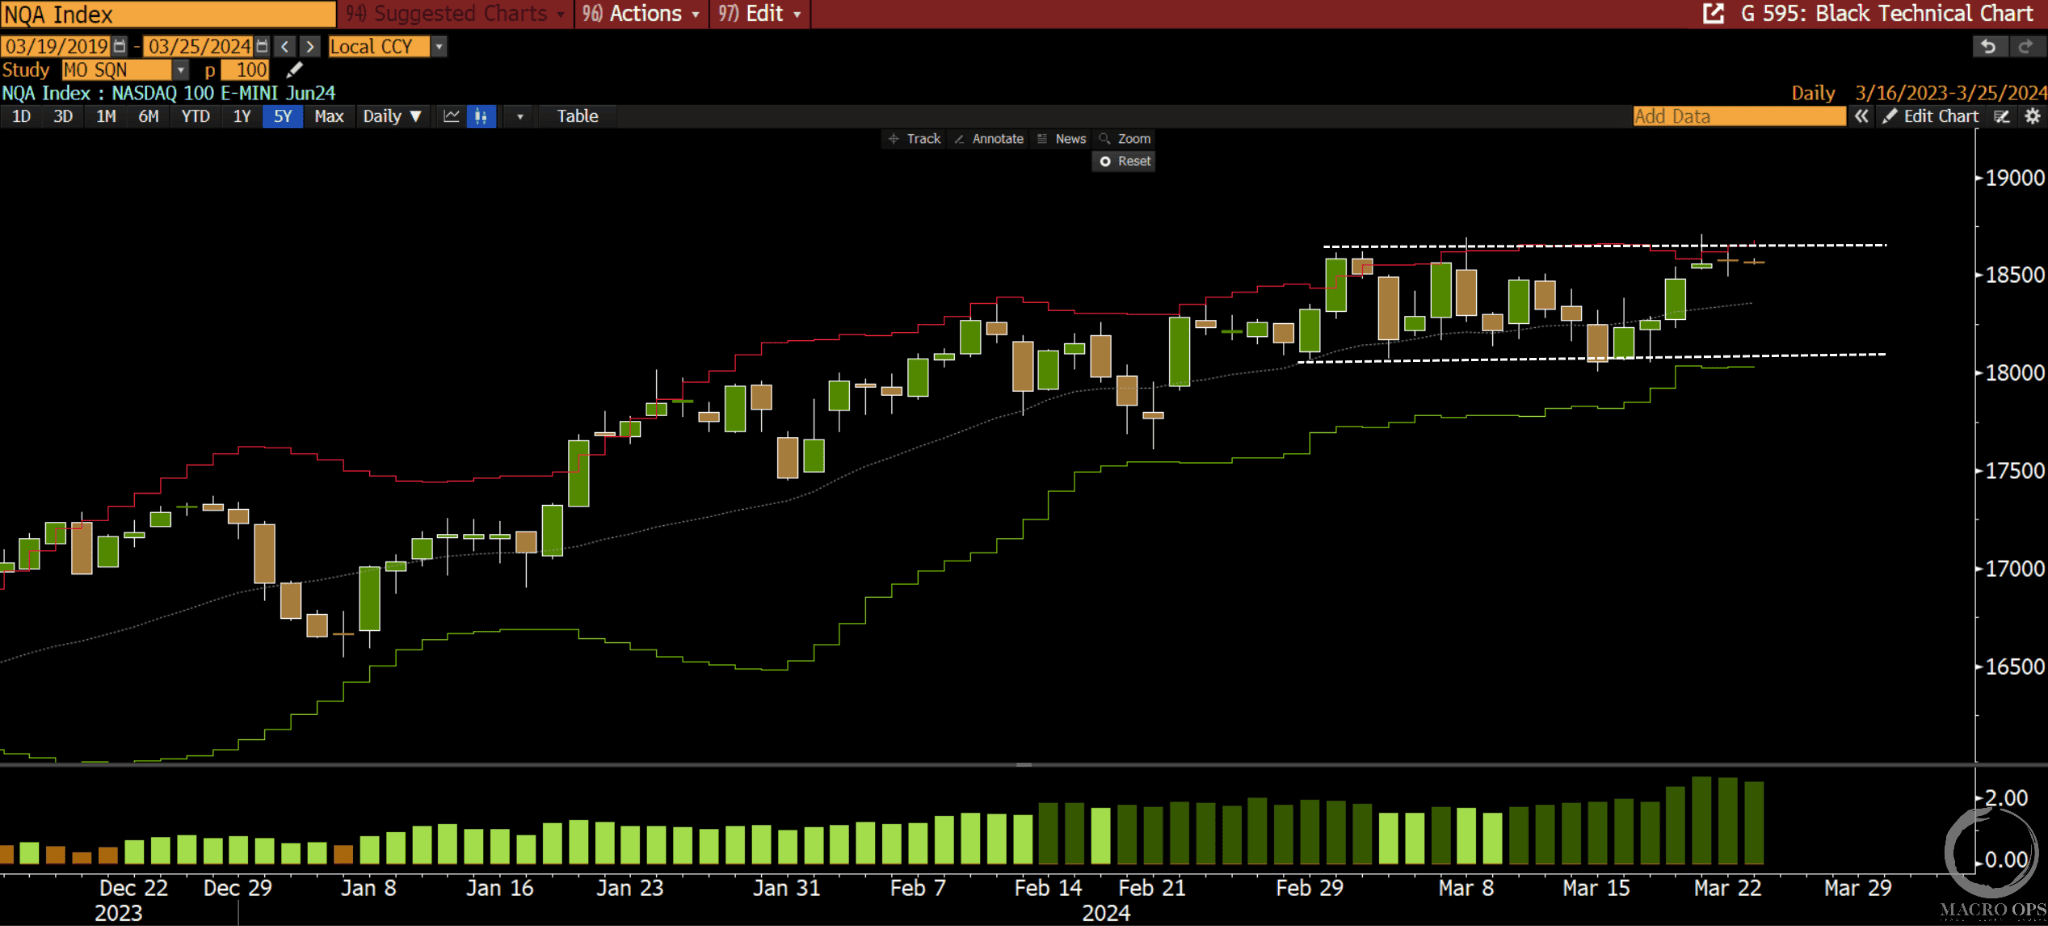Open Daily periodicity dropdown
The width and height of the screenshot is (2048, 926).
pos(392,116)
